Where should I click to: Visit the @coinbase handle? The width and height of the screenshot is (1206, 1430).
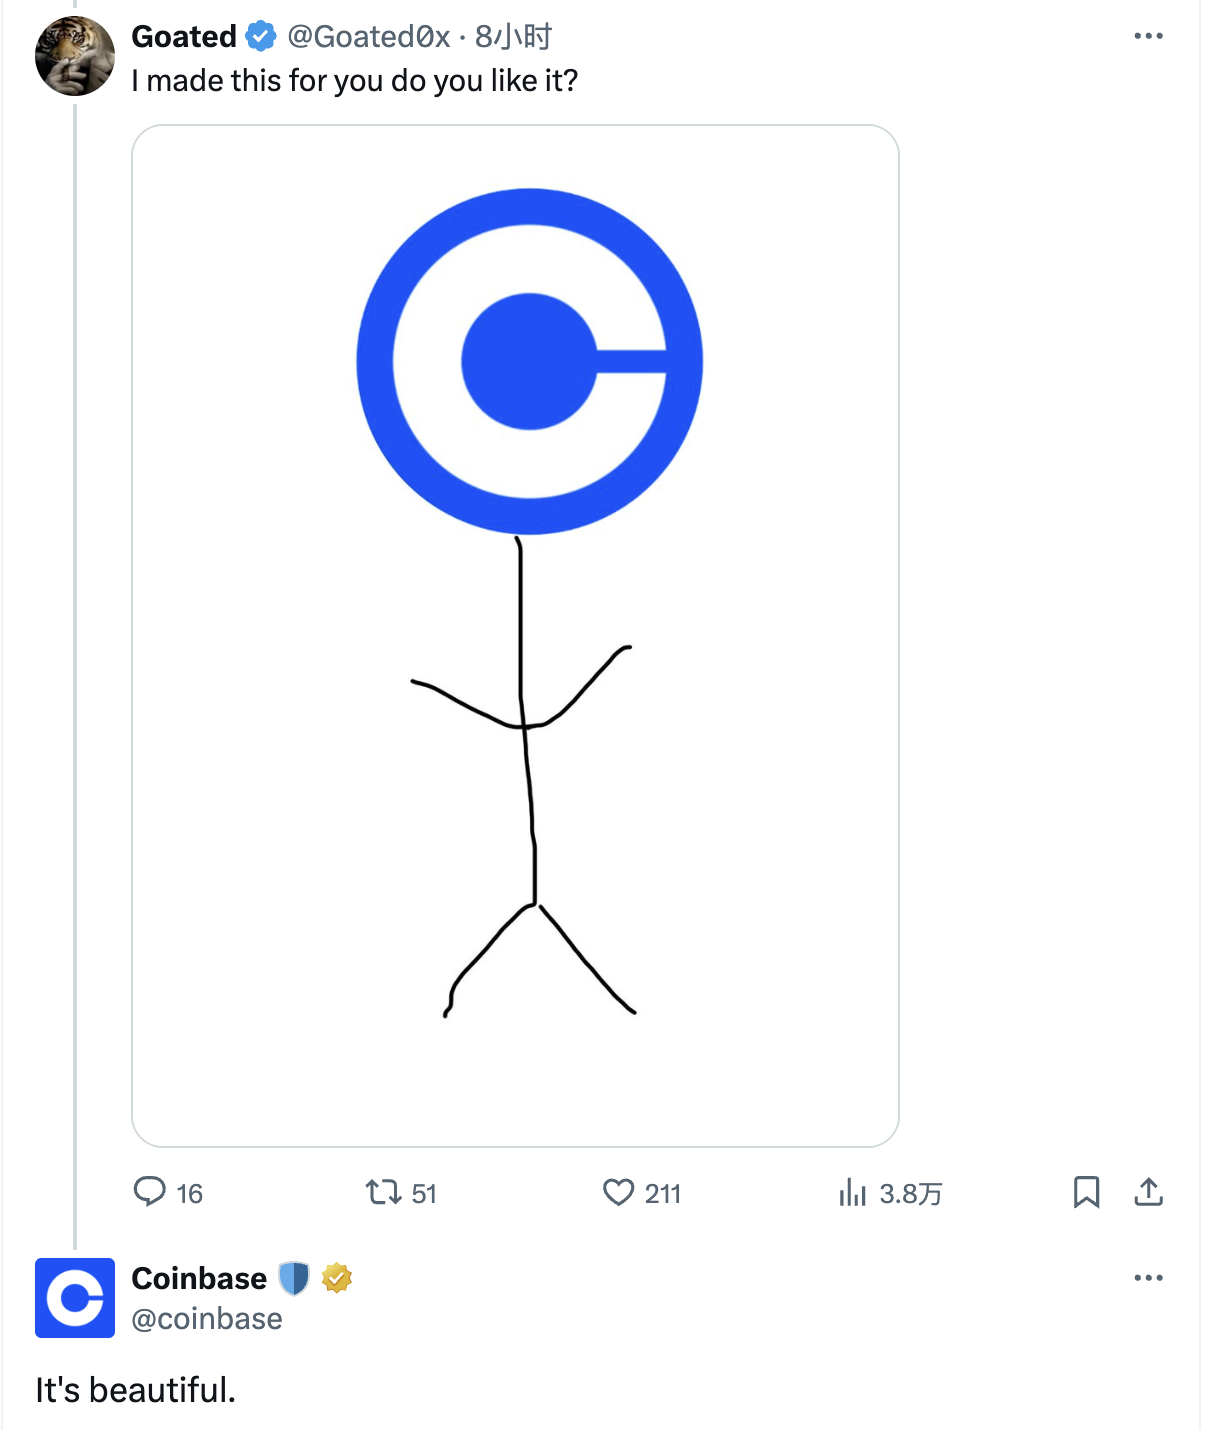(207, 1319)
